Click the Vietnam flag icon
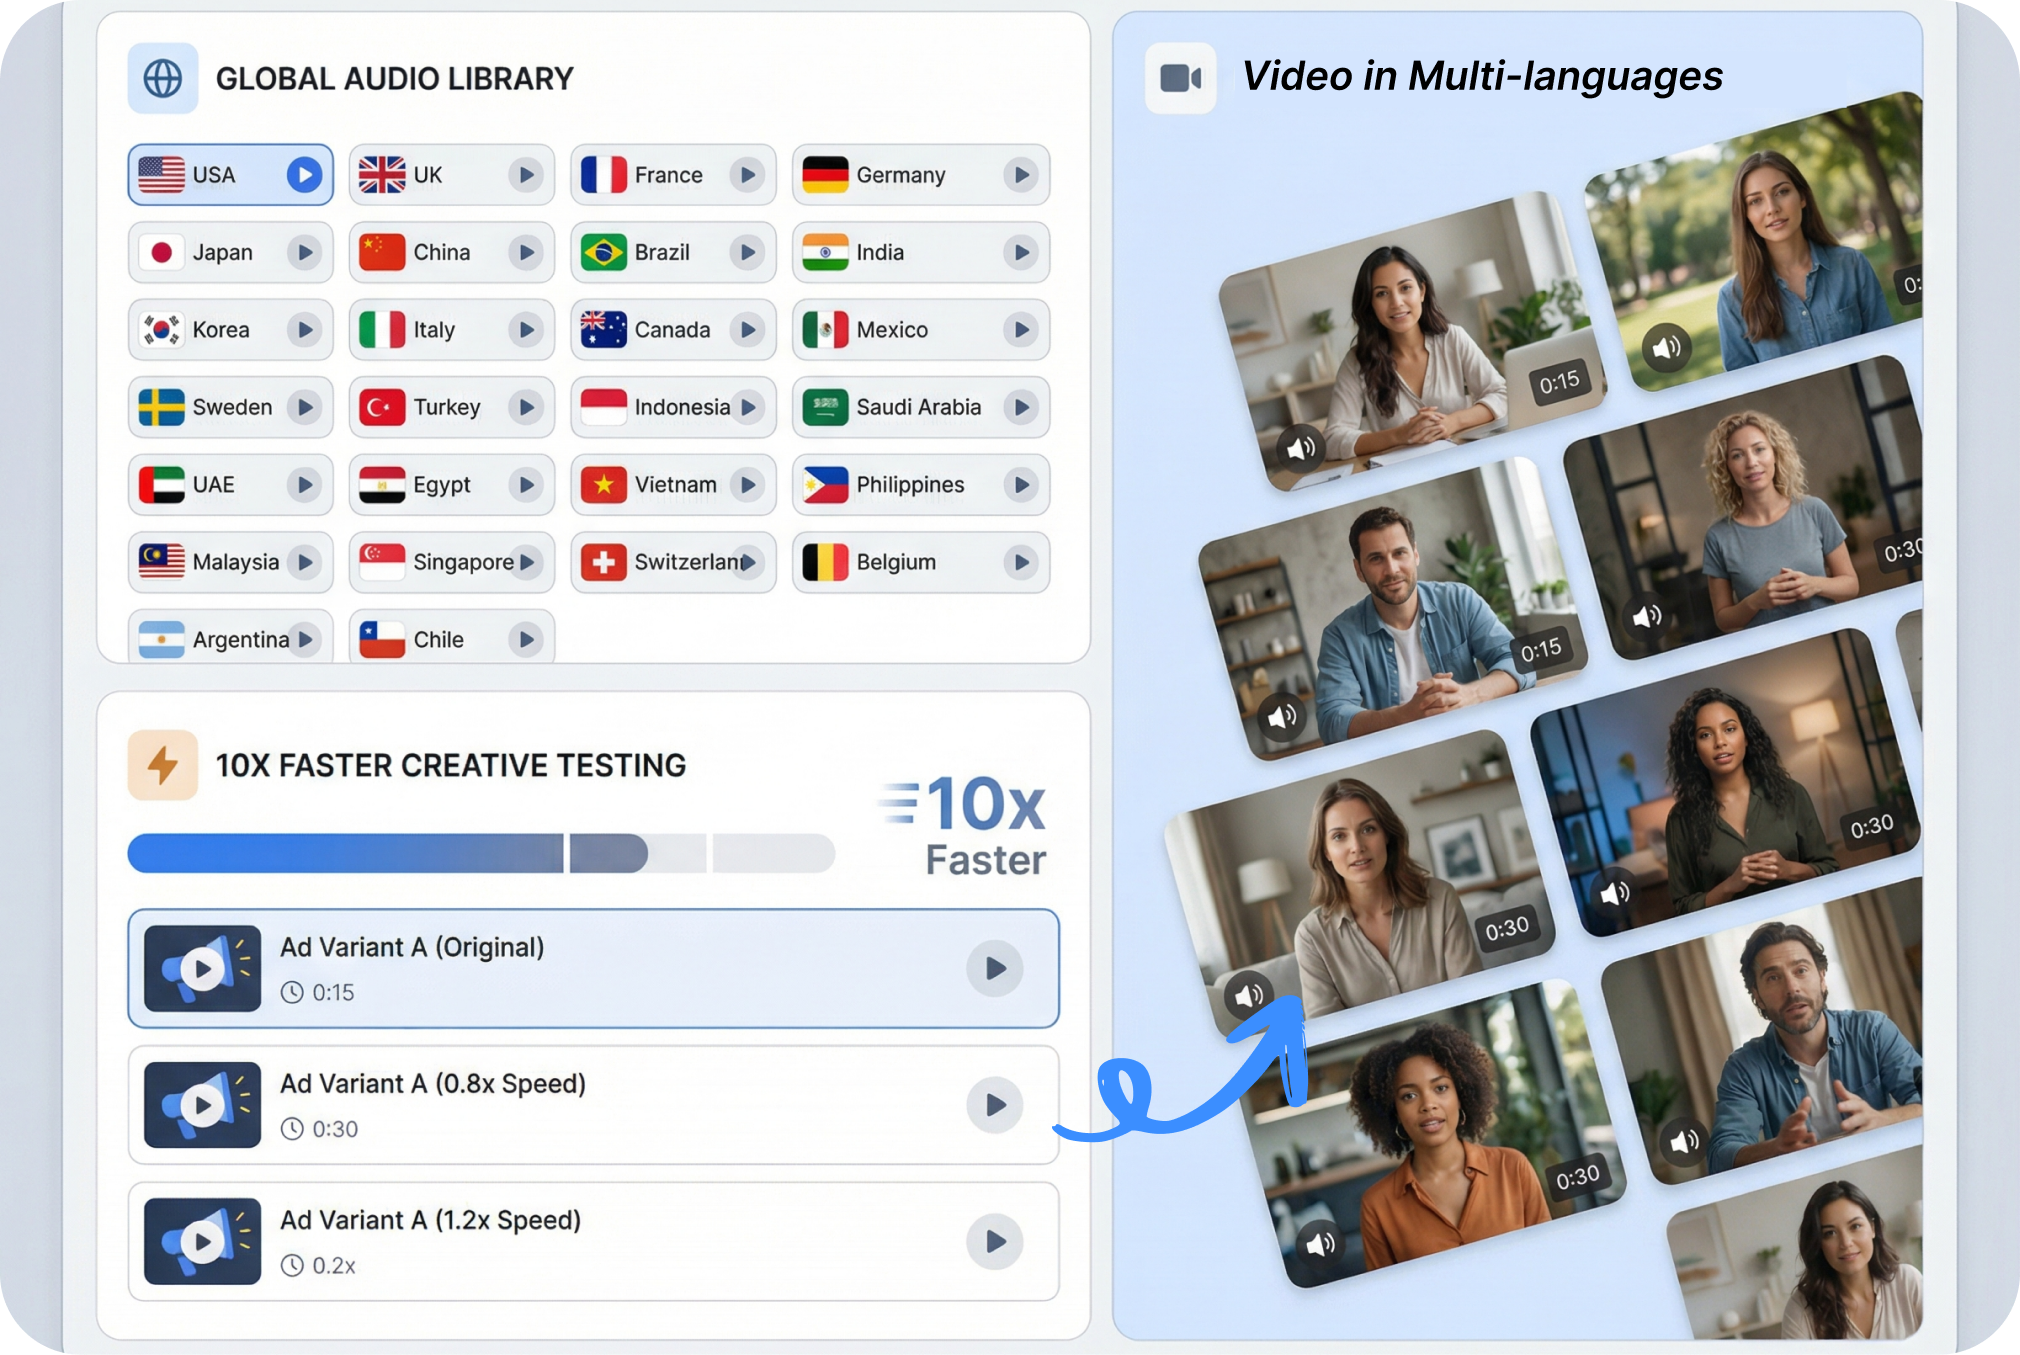The height and width of the screenshot is (1355, 2020). [603, 484]
